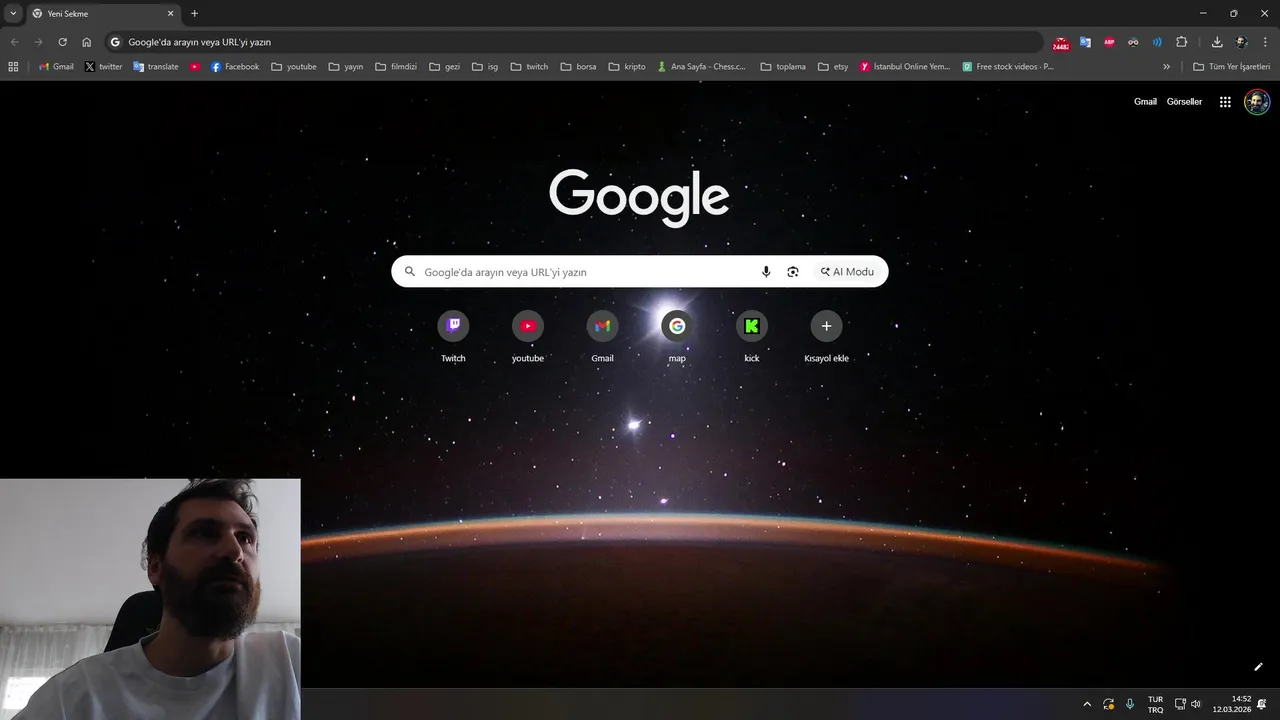This screenshot has height=720, width=1280.
Task: Open the Tüm Yer İşaretleri folder
Action: pos(1231,67)
